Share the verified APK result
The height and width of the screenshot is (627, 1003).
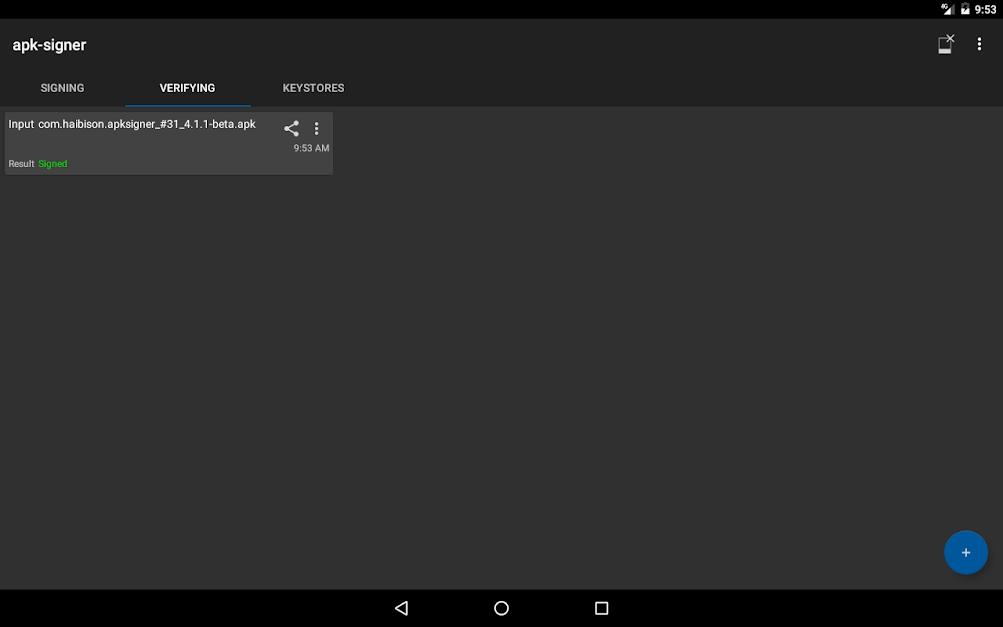point(291,128)
